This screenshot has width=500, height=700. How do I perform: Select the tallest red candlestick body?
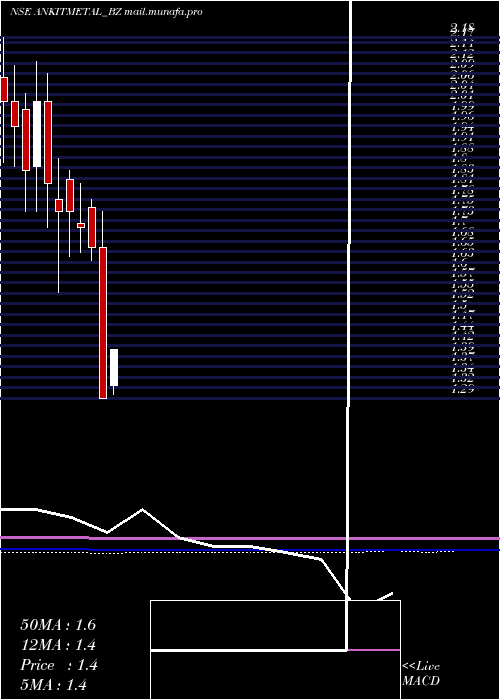pyautogui.click(x=103, y=323)
